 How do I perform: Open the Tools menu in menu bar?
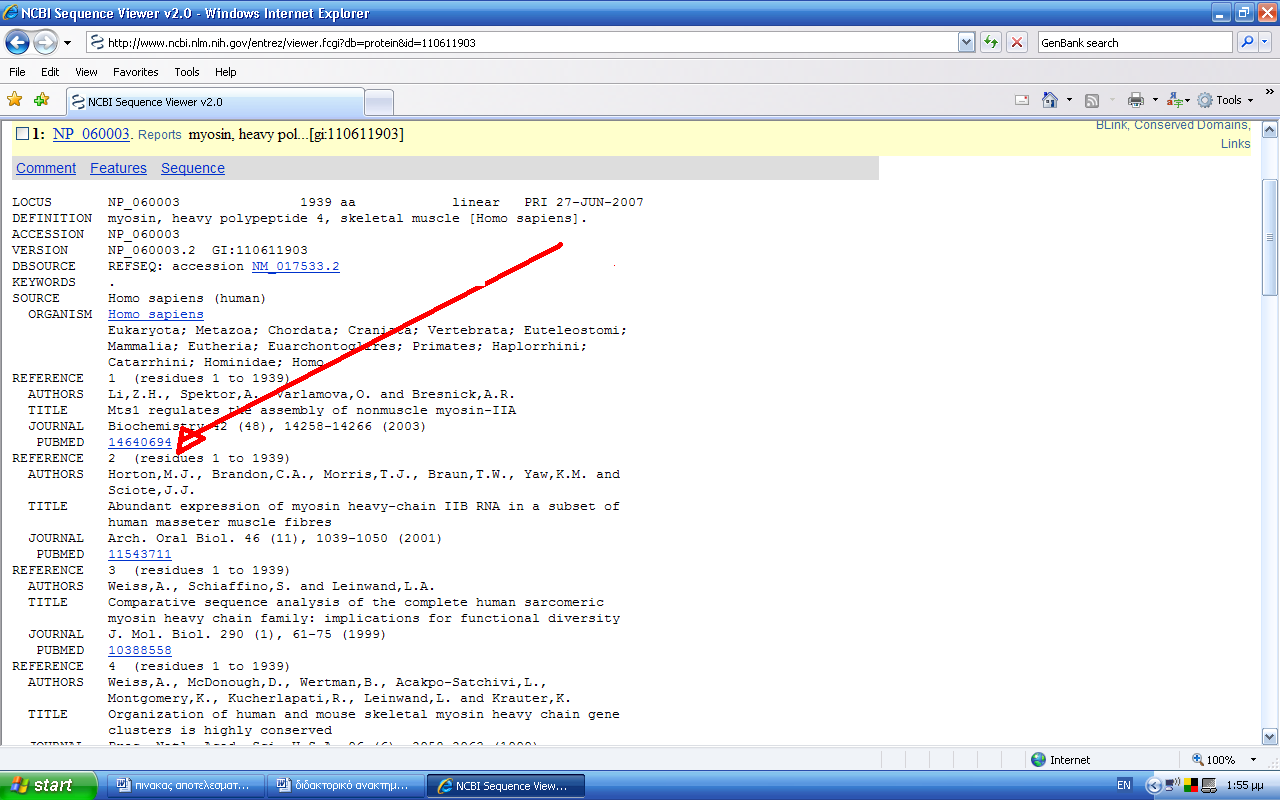(x=187, y=72)
